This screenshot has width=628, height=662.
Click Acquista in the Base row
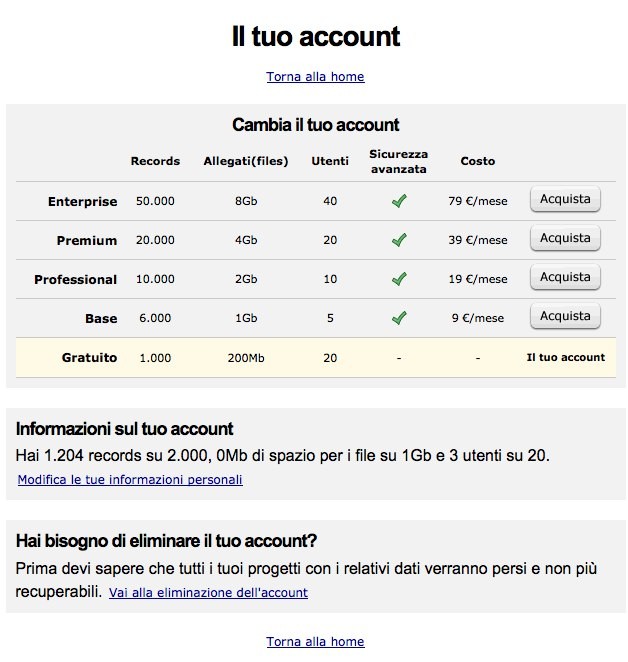565,316
